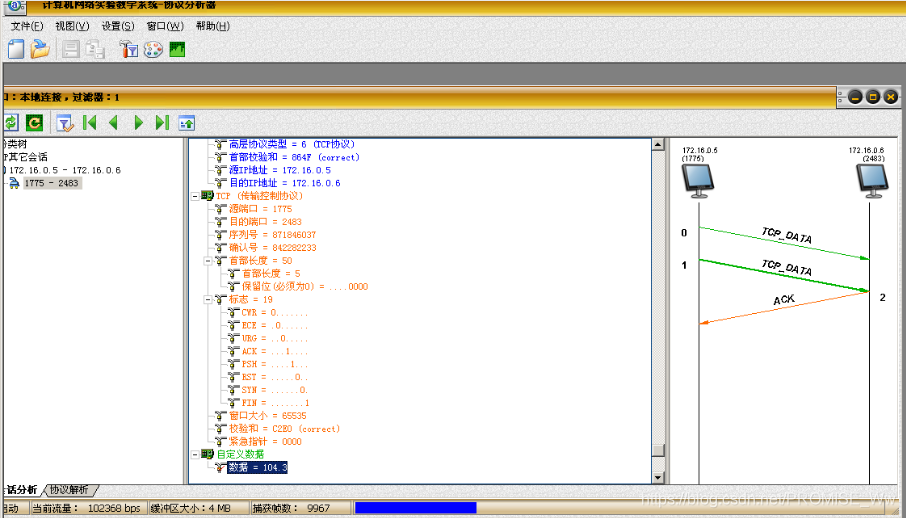The height and width of the screenshot is (518, 906).
Task: Select the ACK flag row
Action: tap(274, 351)
